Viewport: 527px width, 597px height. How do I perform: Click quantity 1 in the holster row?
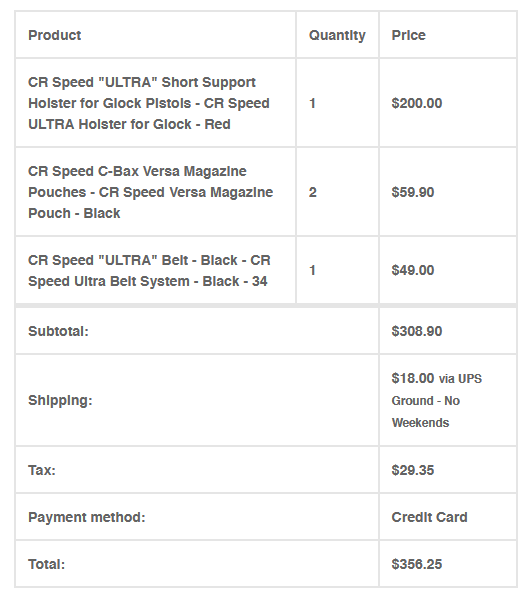tap(313, 103)
